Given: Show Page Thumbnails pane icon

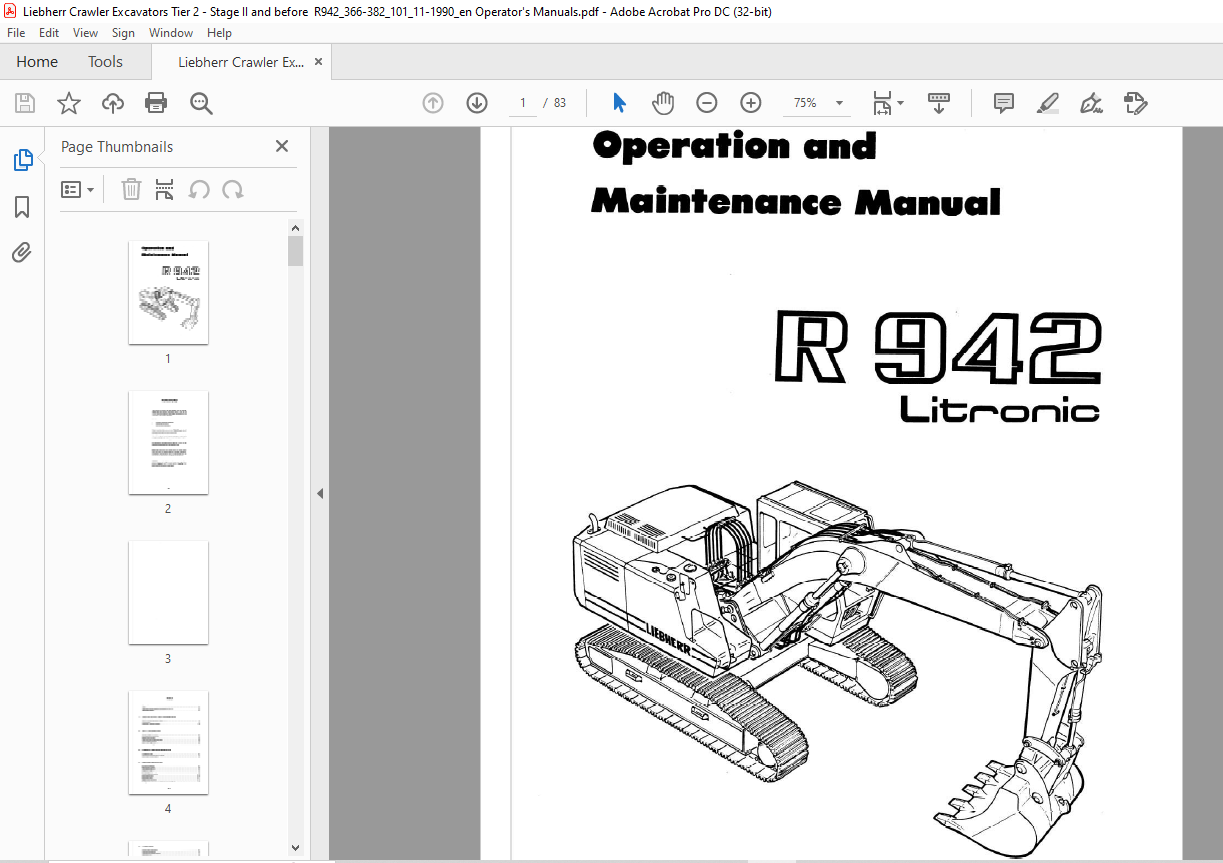Looking at the screenshot, I should click(x=22, y=160).
